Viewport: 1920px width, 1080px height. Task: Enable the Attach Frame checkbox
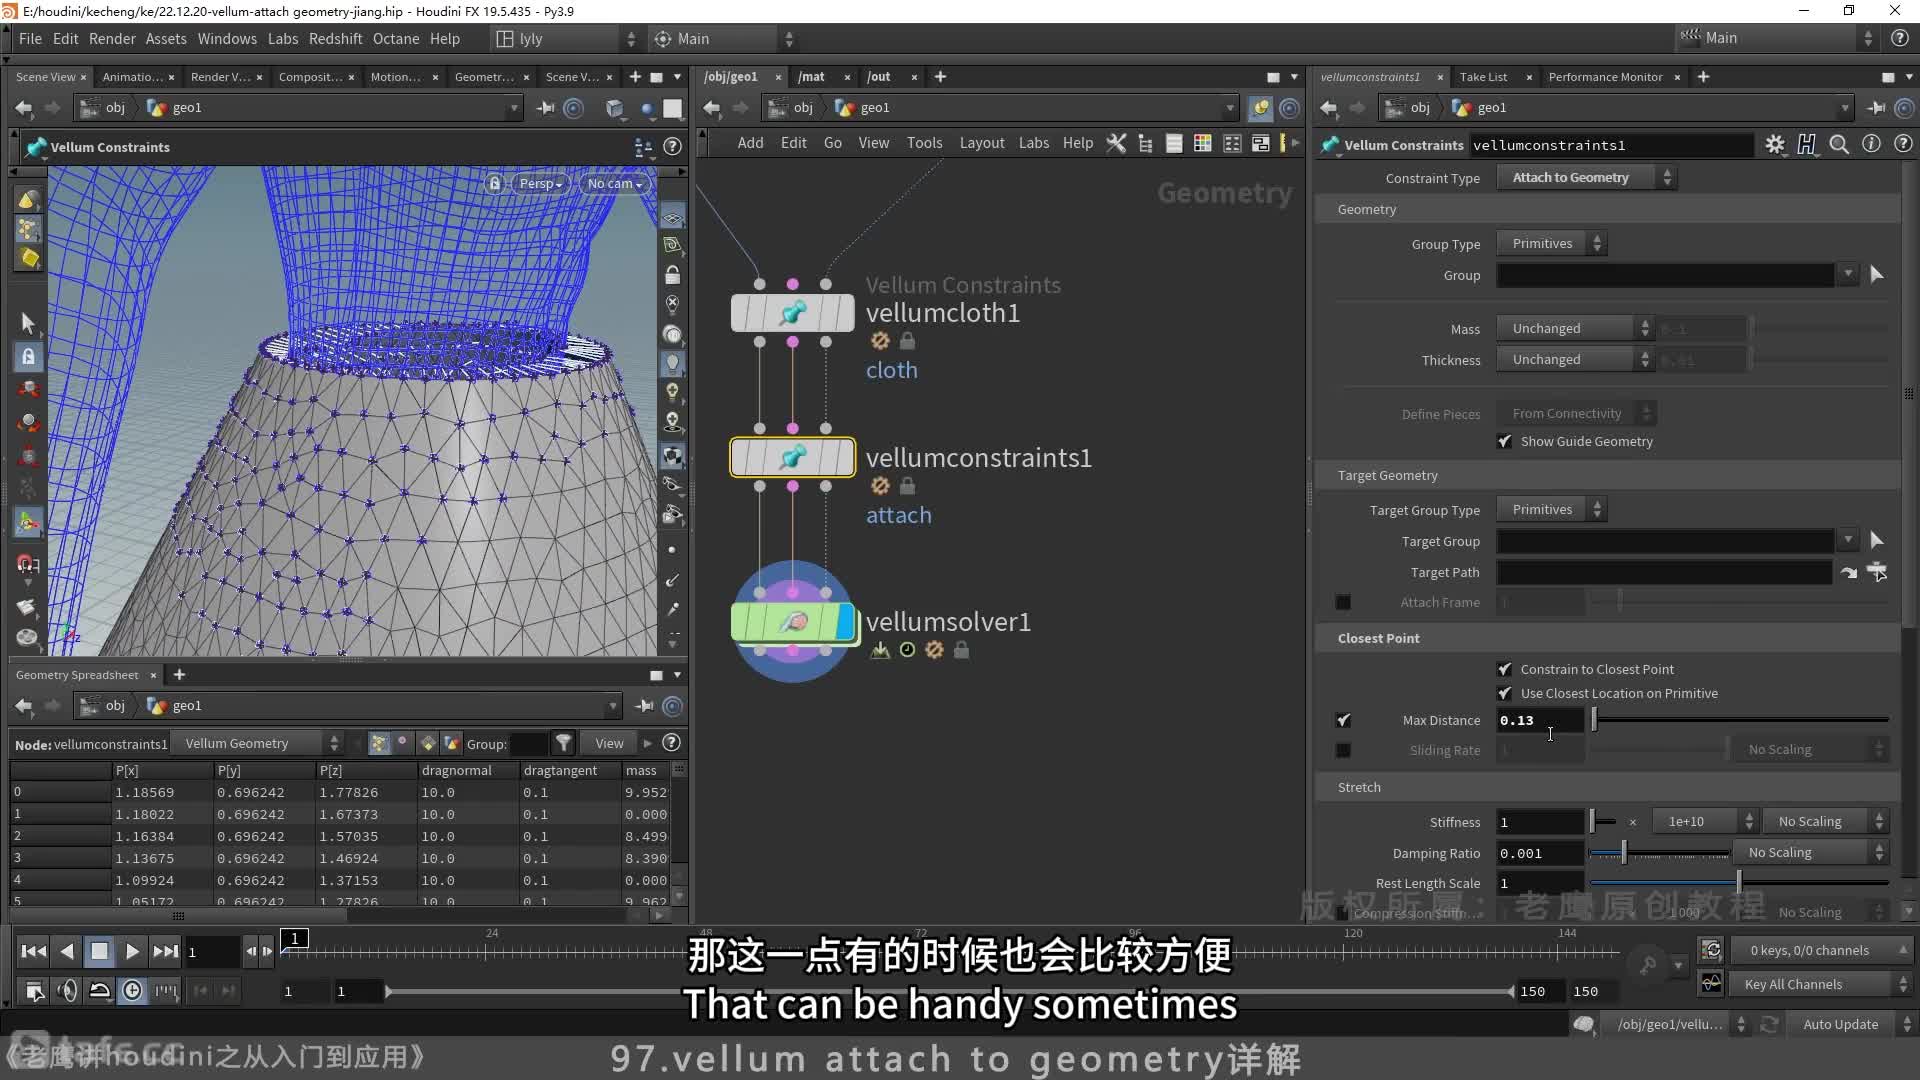coord(1343,602)
